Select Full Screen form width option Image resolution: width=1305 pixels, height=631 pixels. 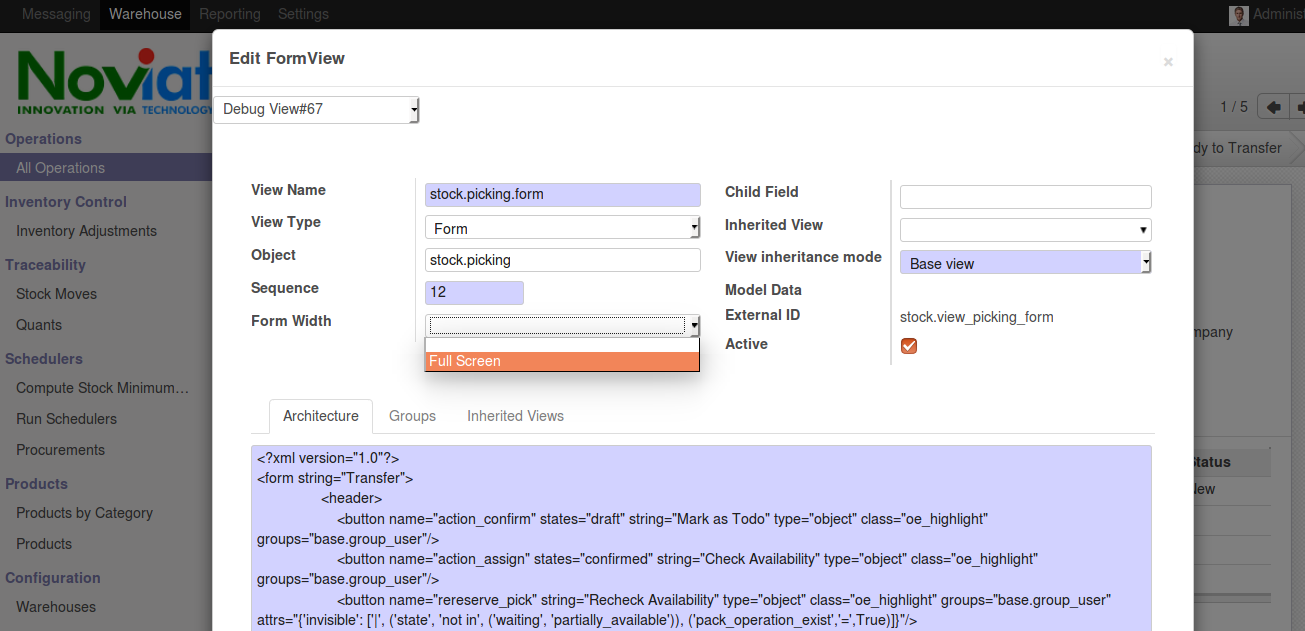point(561,361)
